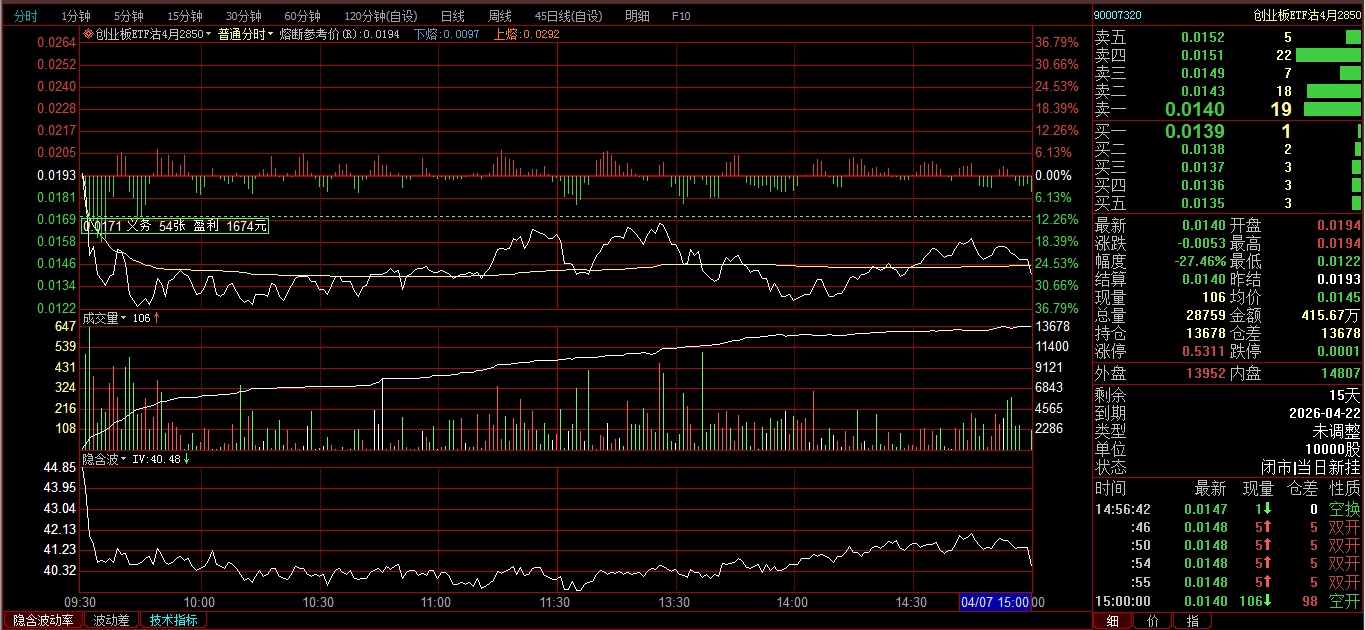
Task: Open the 周线 weekly chart tab
Action: [x=499, y=16]
